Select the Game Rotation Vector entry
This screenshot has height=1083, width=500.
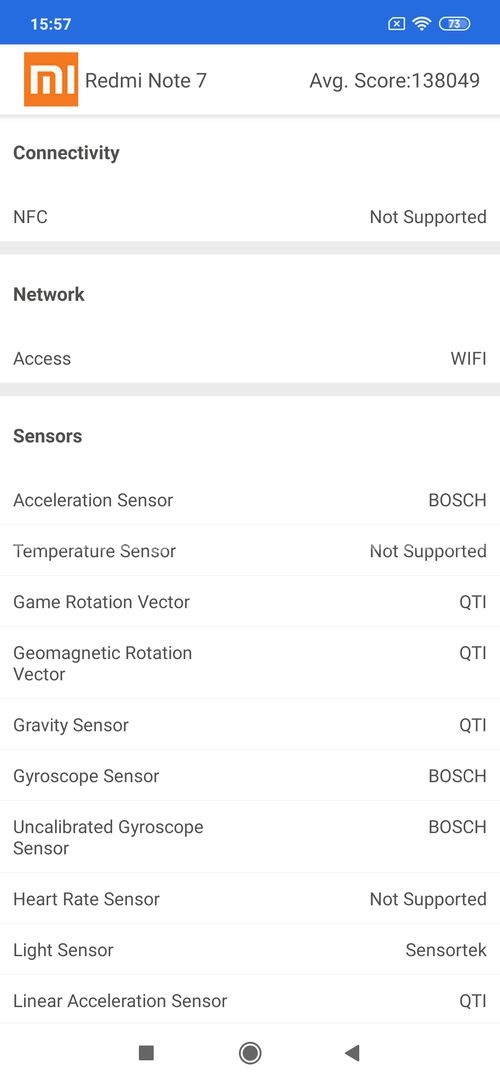[250, 602]
